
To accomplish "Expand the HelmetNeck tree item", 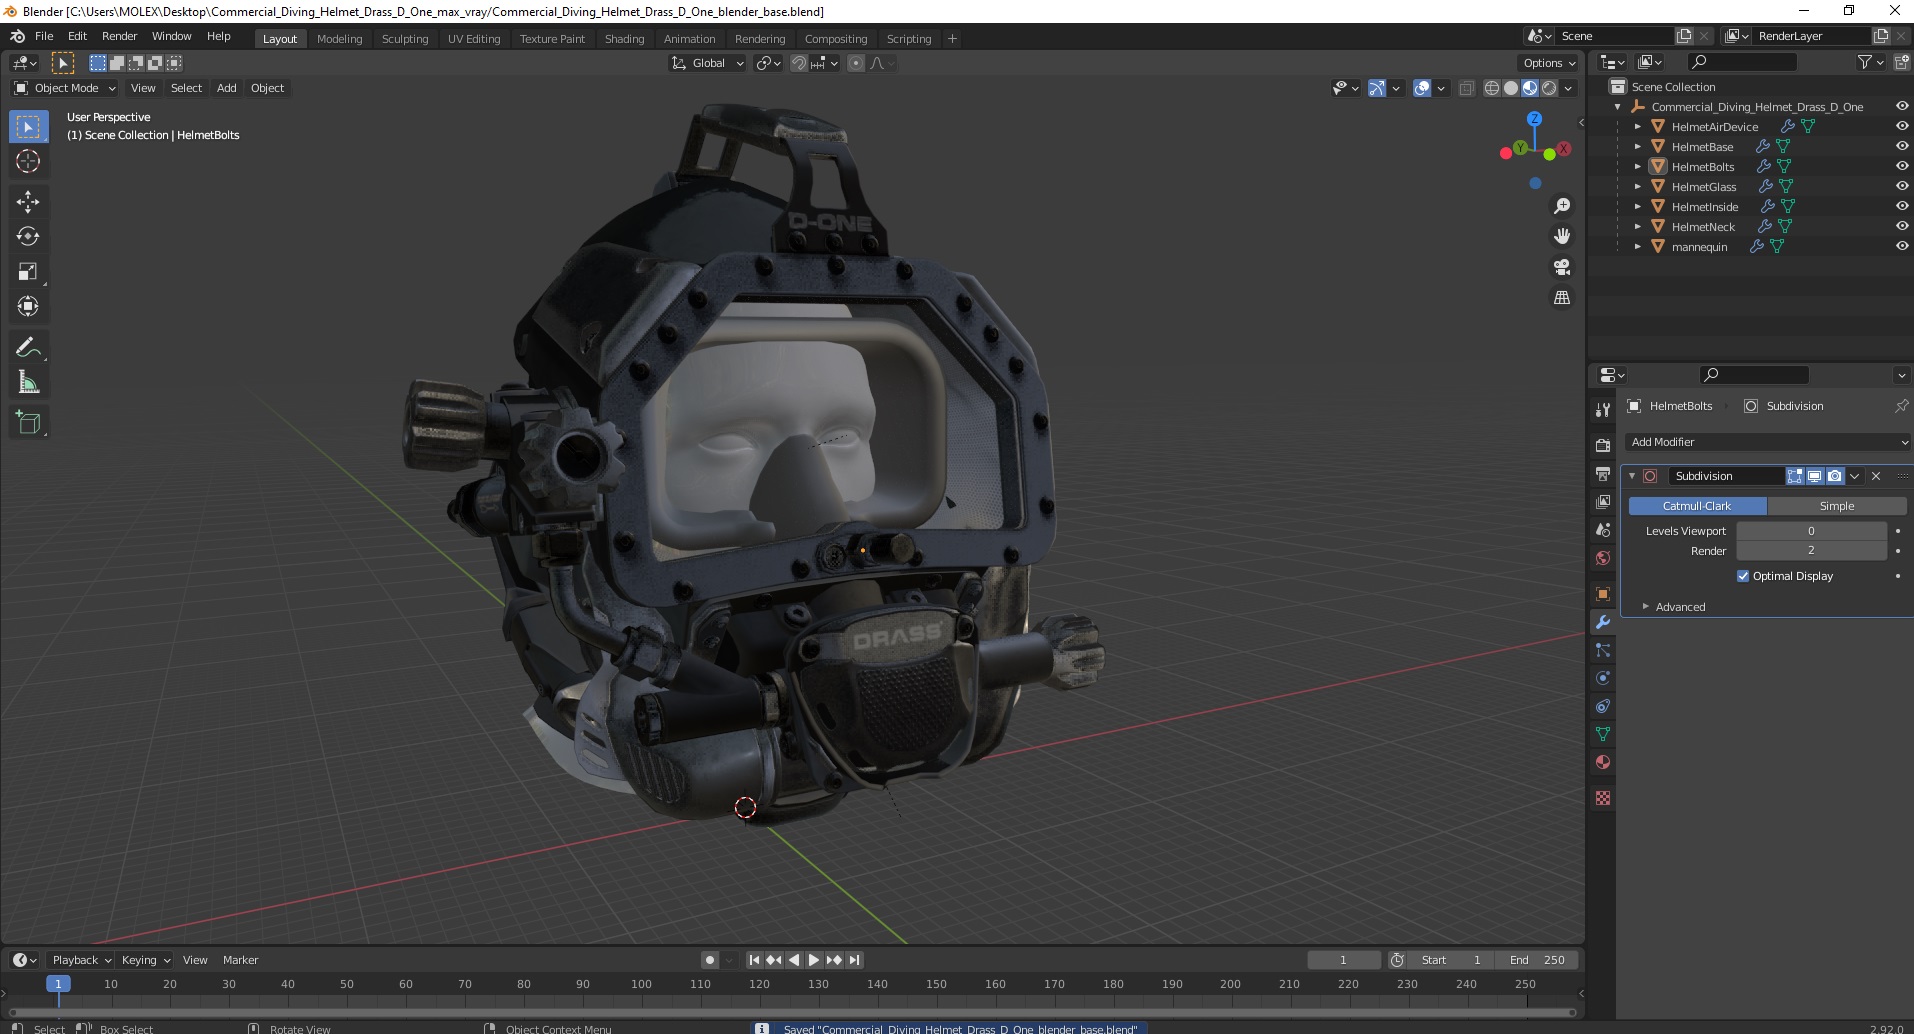I will [x=1637, y=227].
